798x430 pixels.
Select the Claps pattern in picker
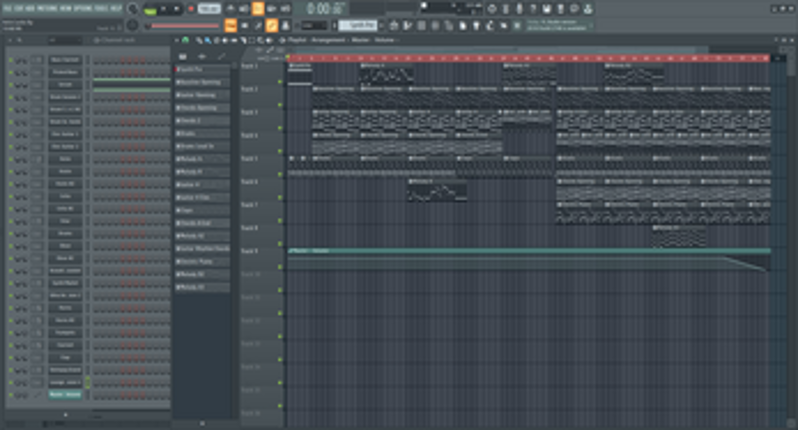[202, 210]
